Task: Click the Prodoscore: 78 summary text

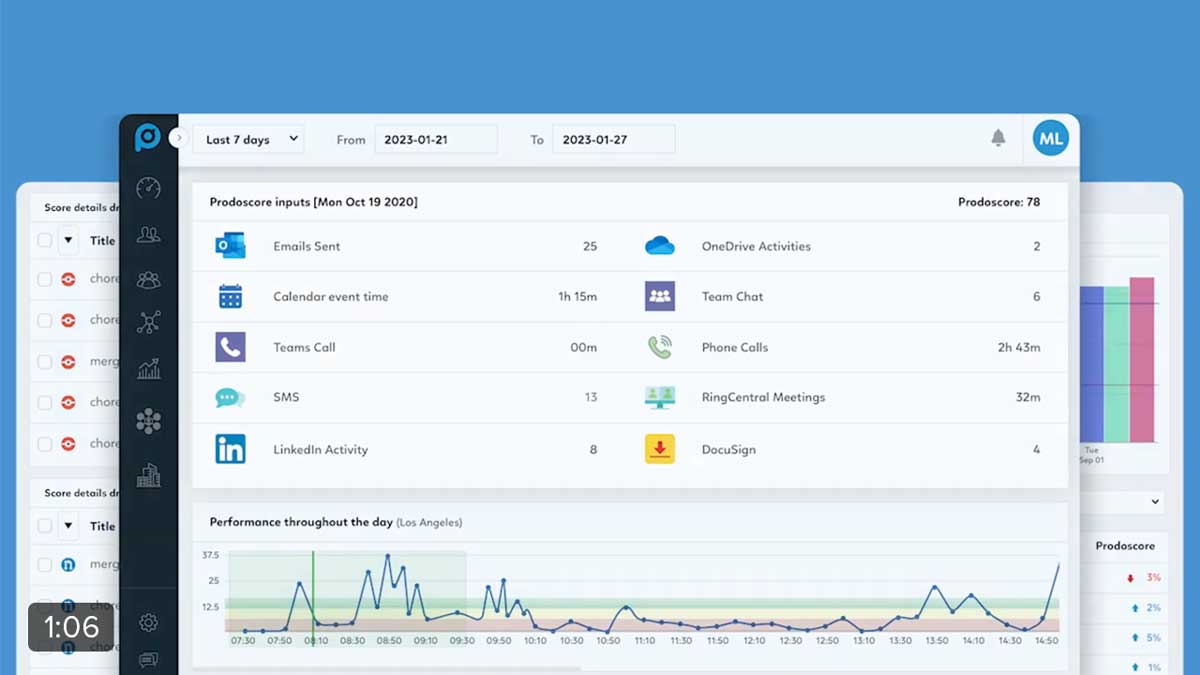Action: pos(999,202)
